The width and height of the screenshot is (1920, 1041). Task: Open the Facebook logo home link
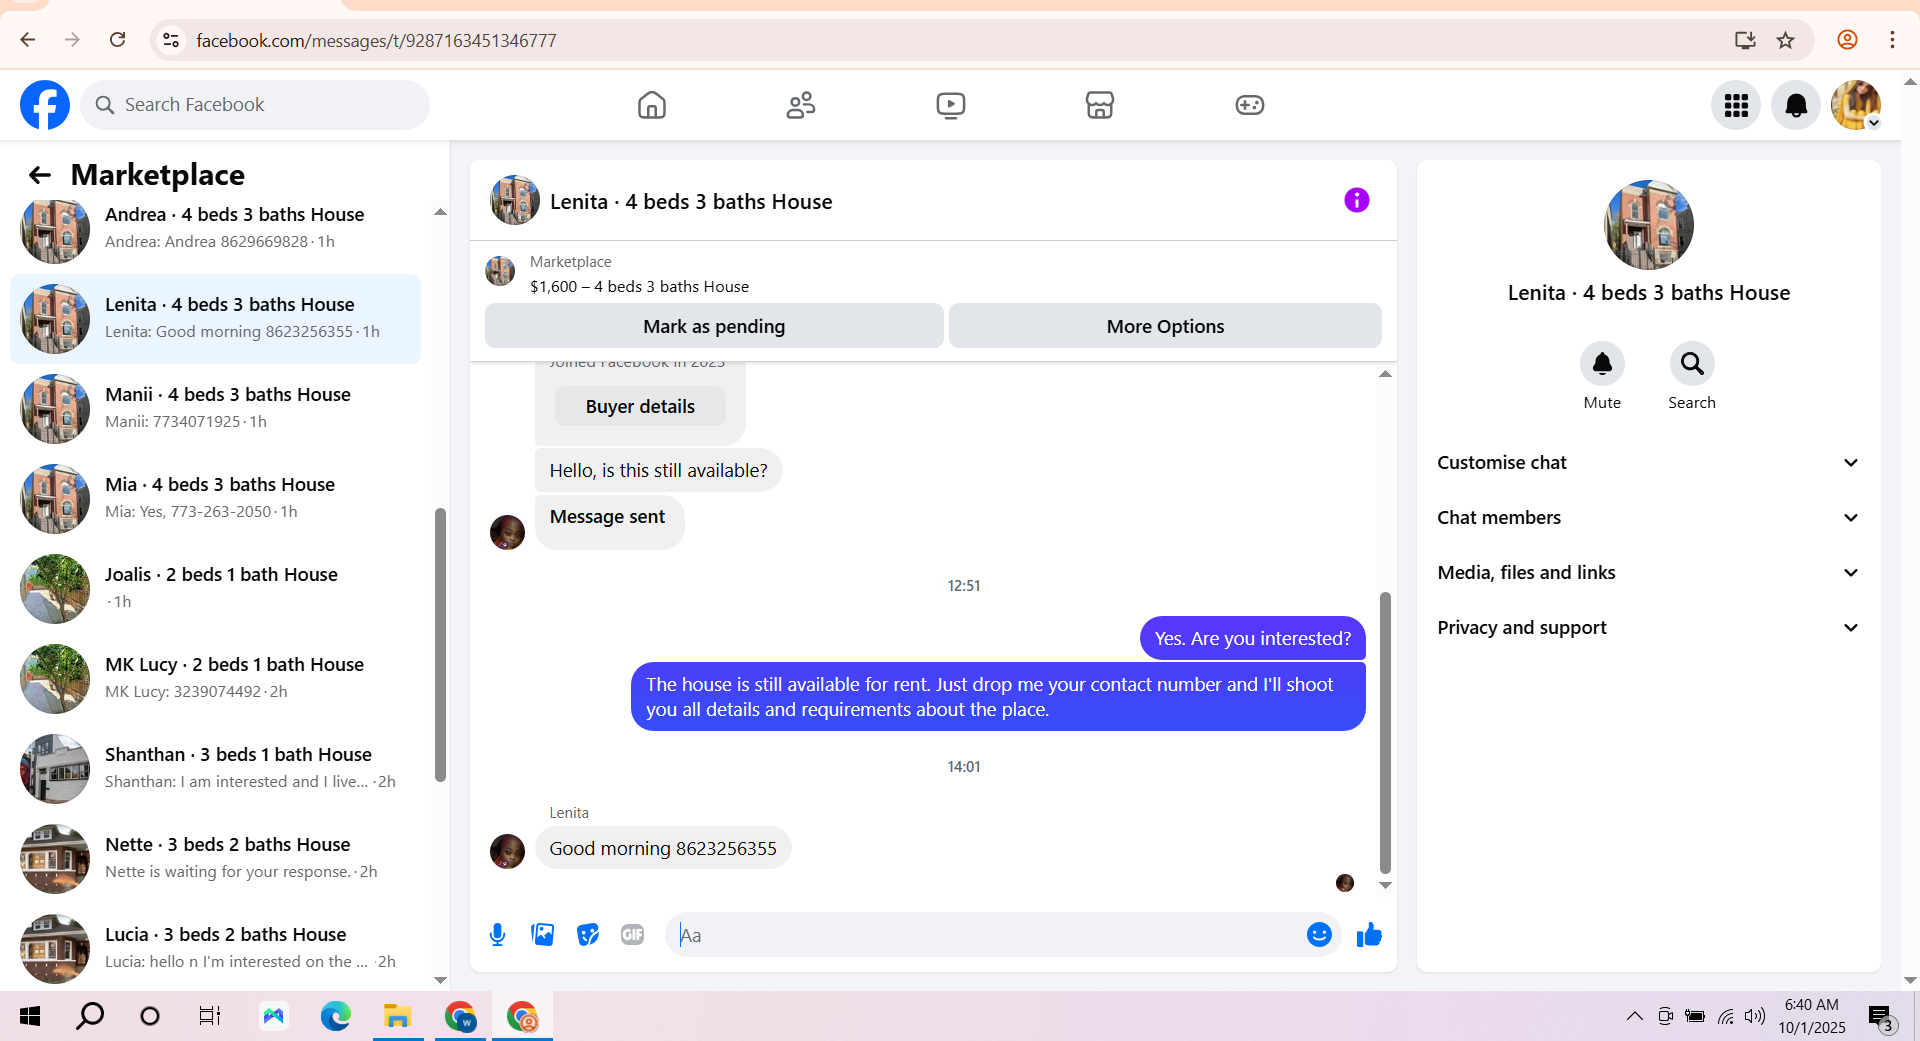click(x=45, y=105)
